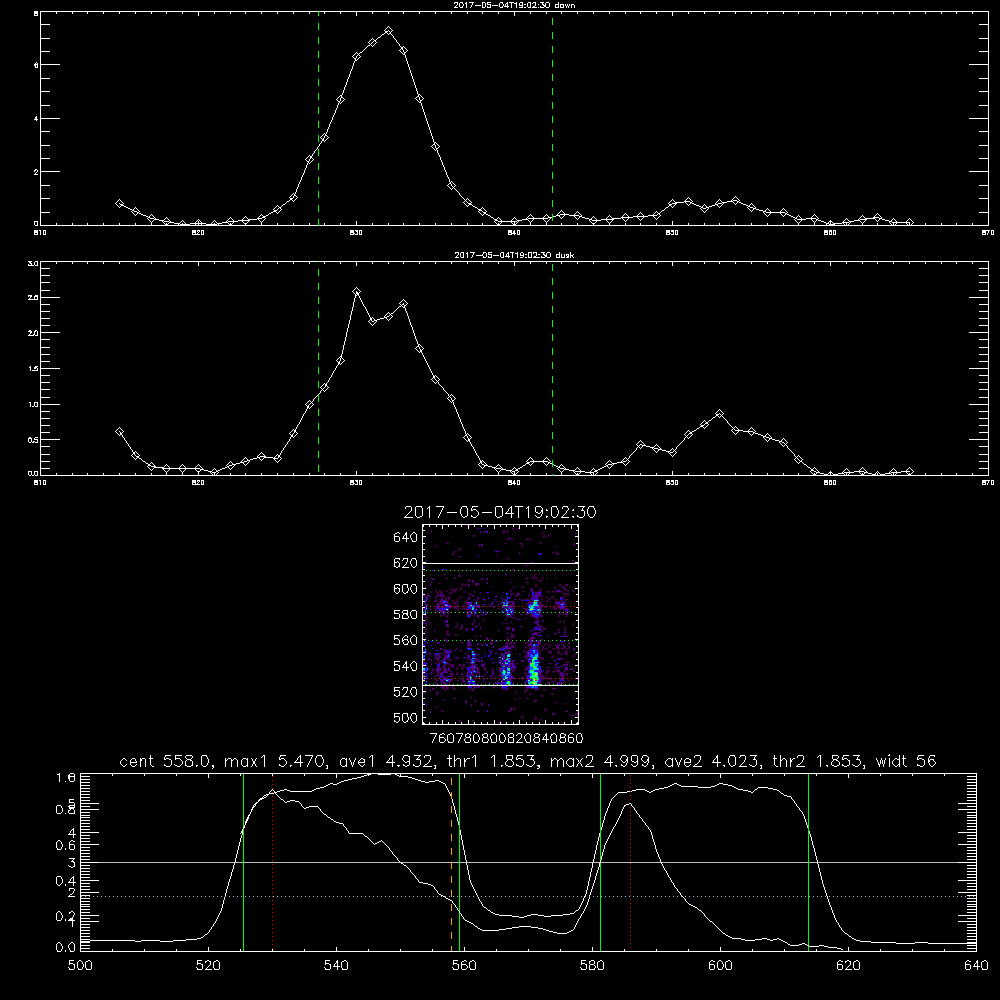Click 'ave2 4.023' in the stats header
1000x1000 pixels.
click(x=711, y=761)
